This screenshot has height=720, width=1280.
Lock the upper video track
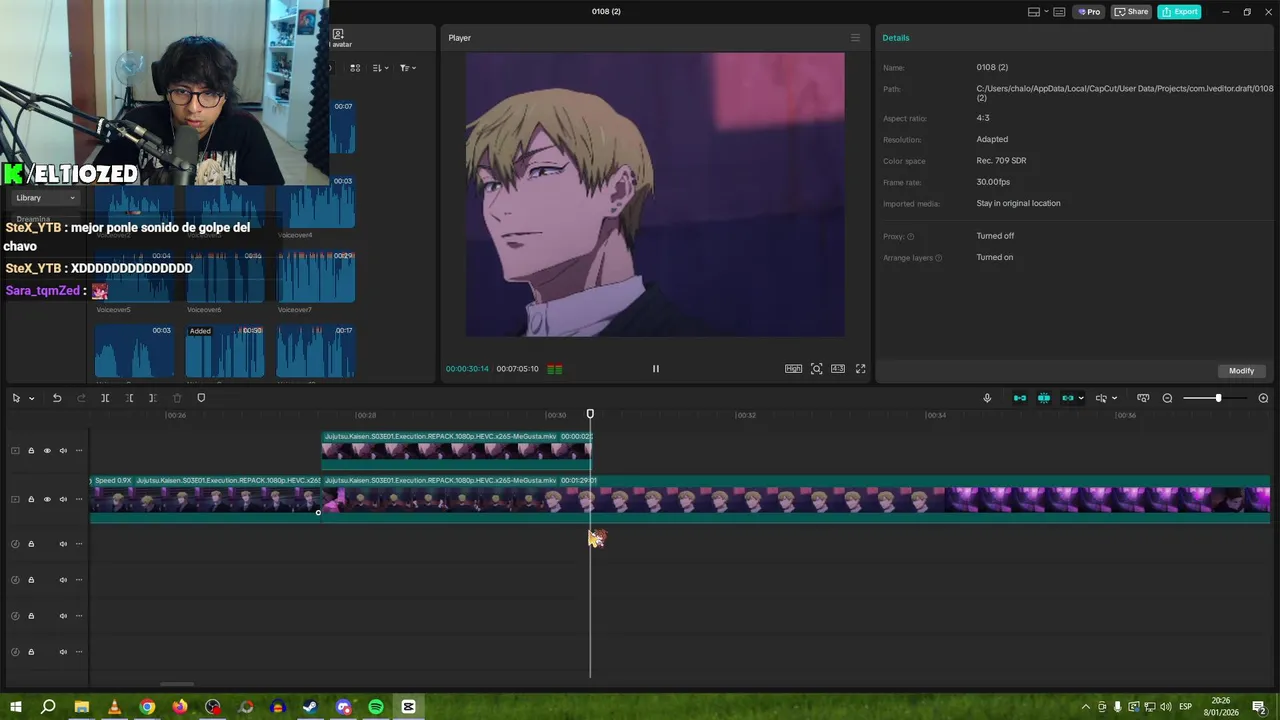pos(31,451)
